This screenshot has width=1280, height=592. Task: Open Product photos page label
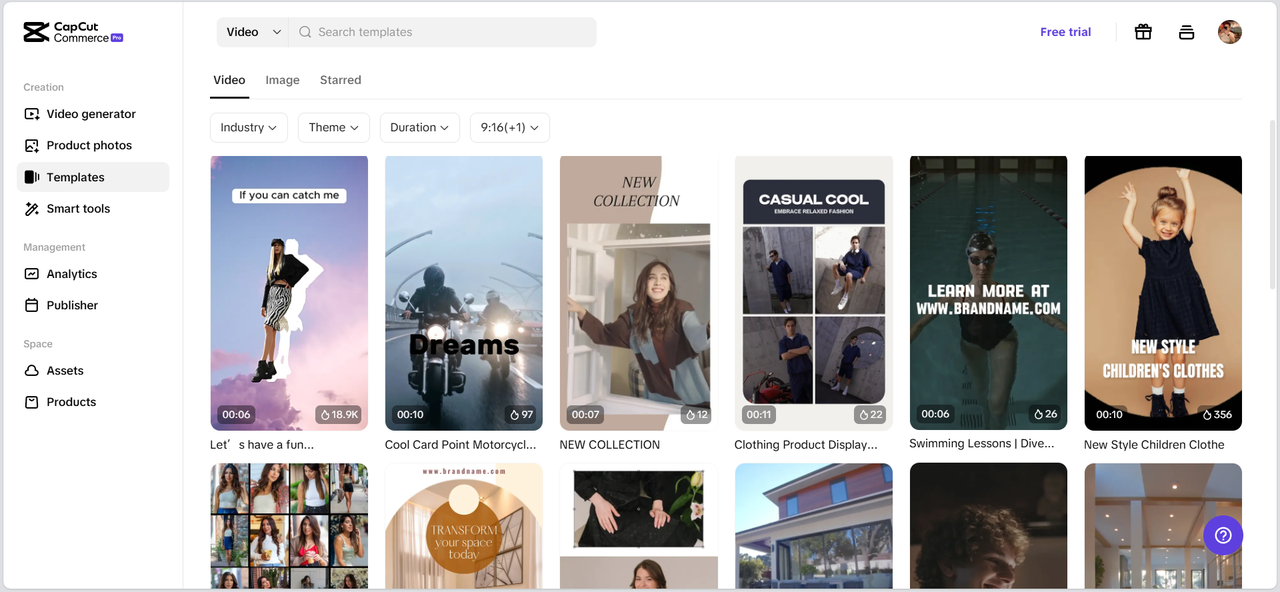click(x=89, y=145)
